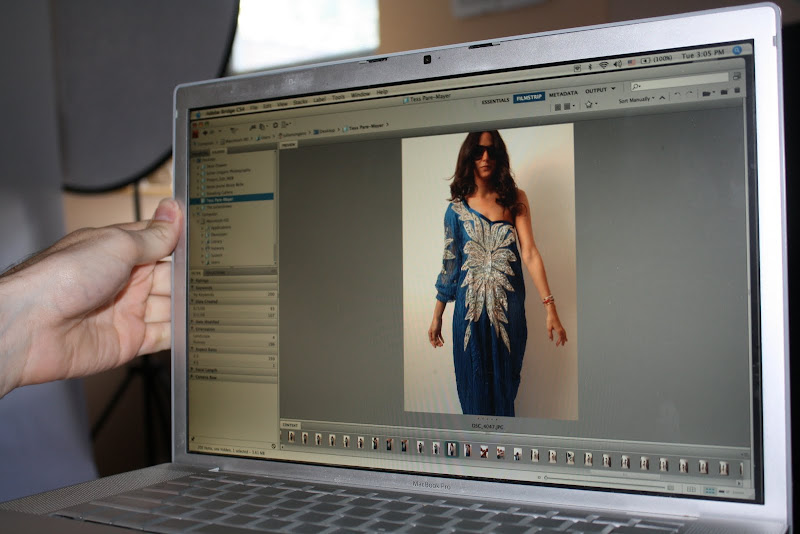This screenshot has height=534, width=800.
Task: Open the View menu
Action: click(x=283, y=104)
